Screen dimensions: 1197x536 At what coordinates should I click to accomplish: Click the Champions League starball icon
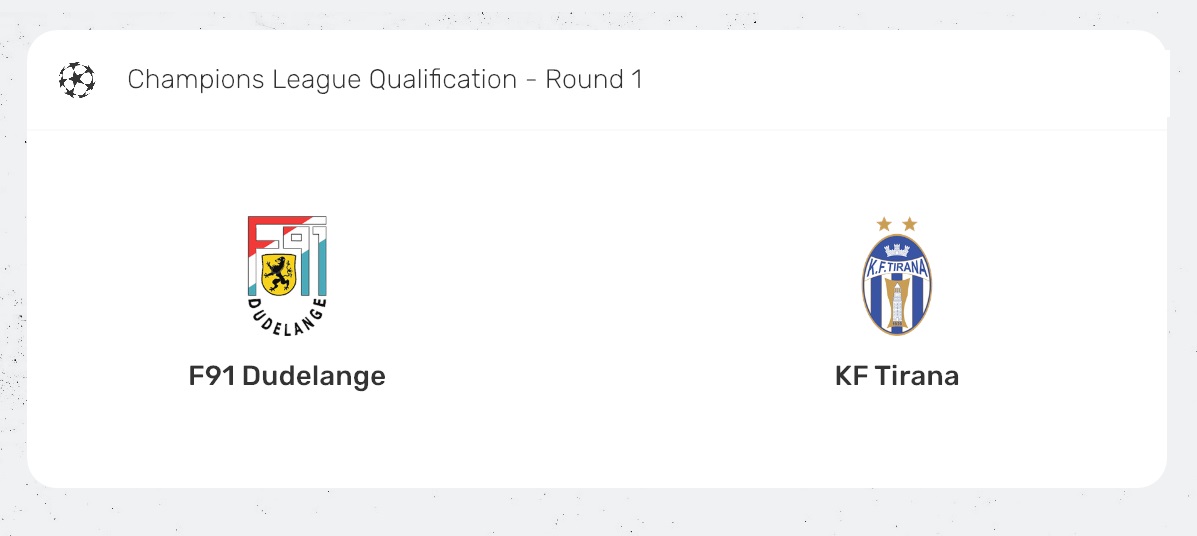point(77,80)
